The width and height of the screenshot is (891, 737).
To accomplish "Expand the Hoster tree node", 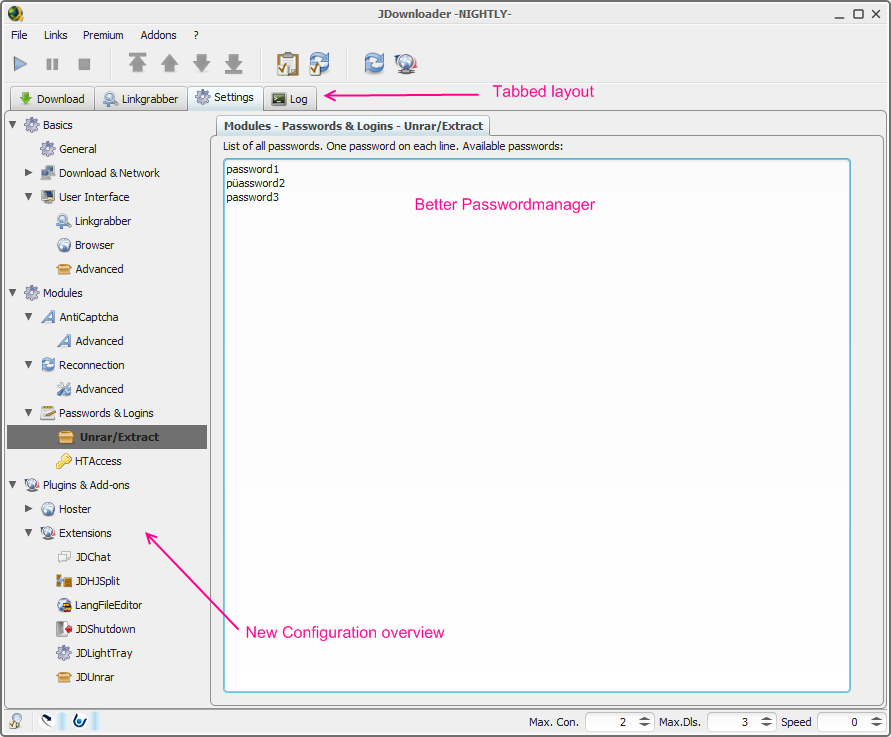I will tap(29, 509).
